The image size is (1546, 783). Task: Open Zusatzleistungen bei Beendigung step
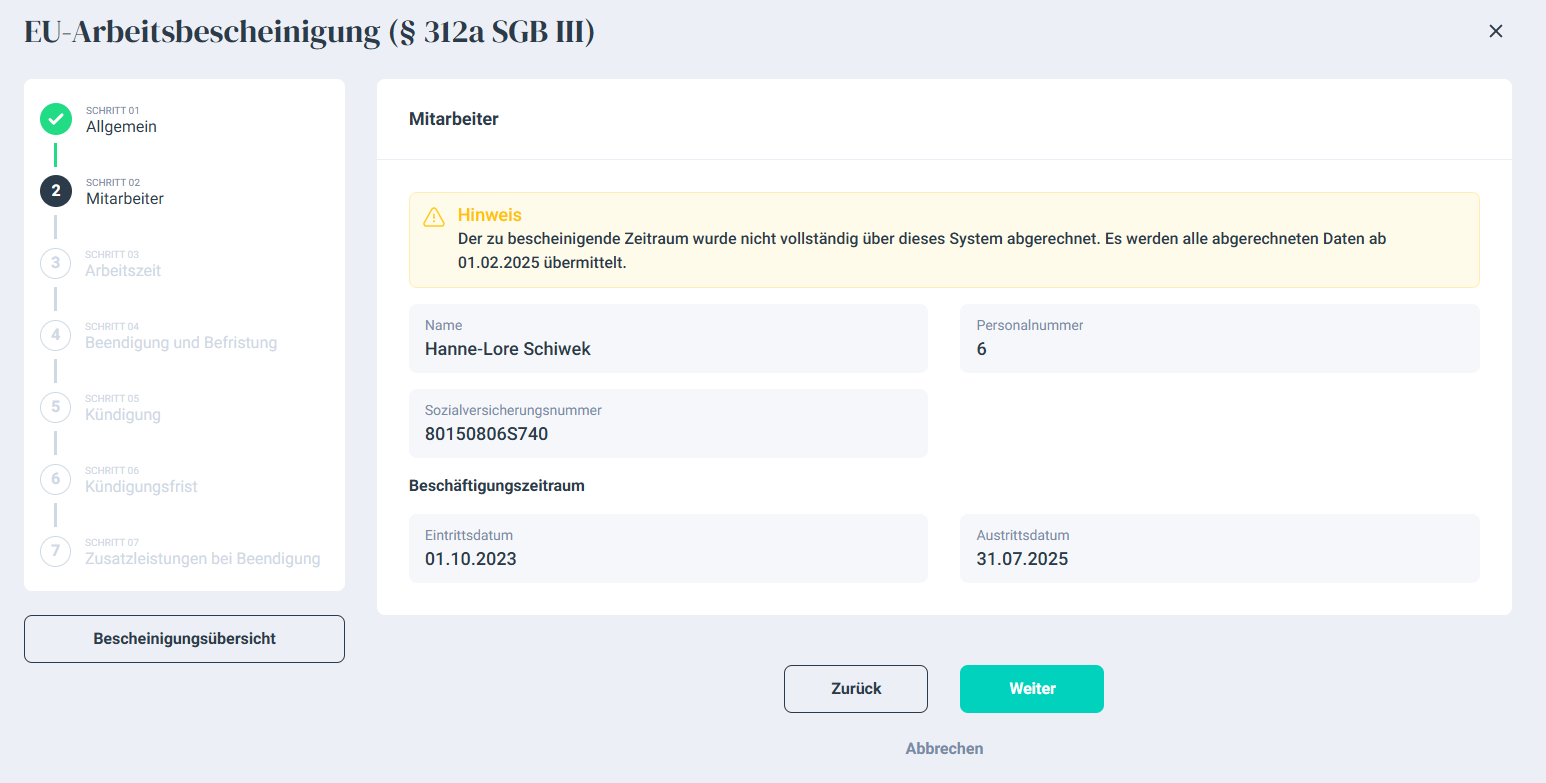pyautogui.click(x=203, y=559)
